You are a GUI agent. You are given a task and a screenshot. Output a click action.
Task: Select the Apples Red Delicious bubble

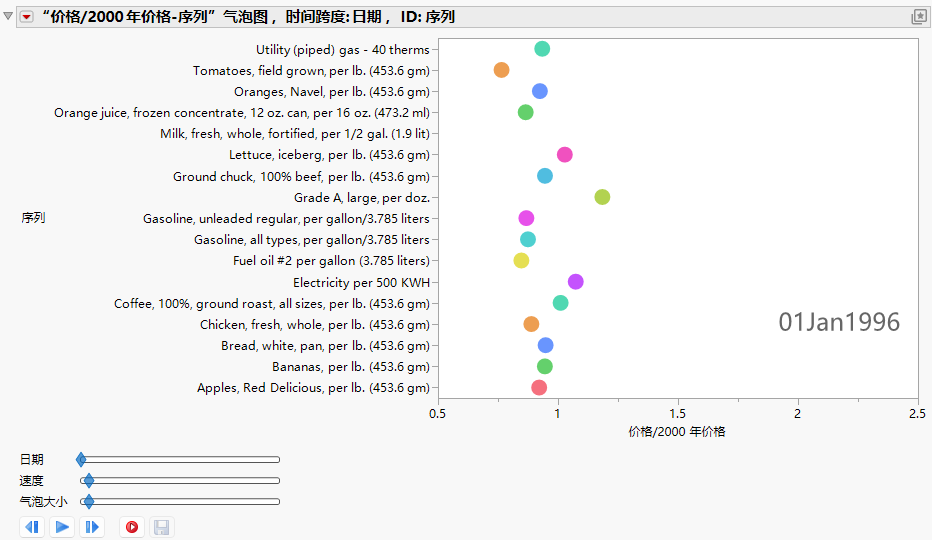click(x=539, y=388)
